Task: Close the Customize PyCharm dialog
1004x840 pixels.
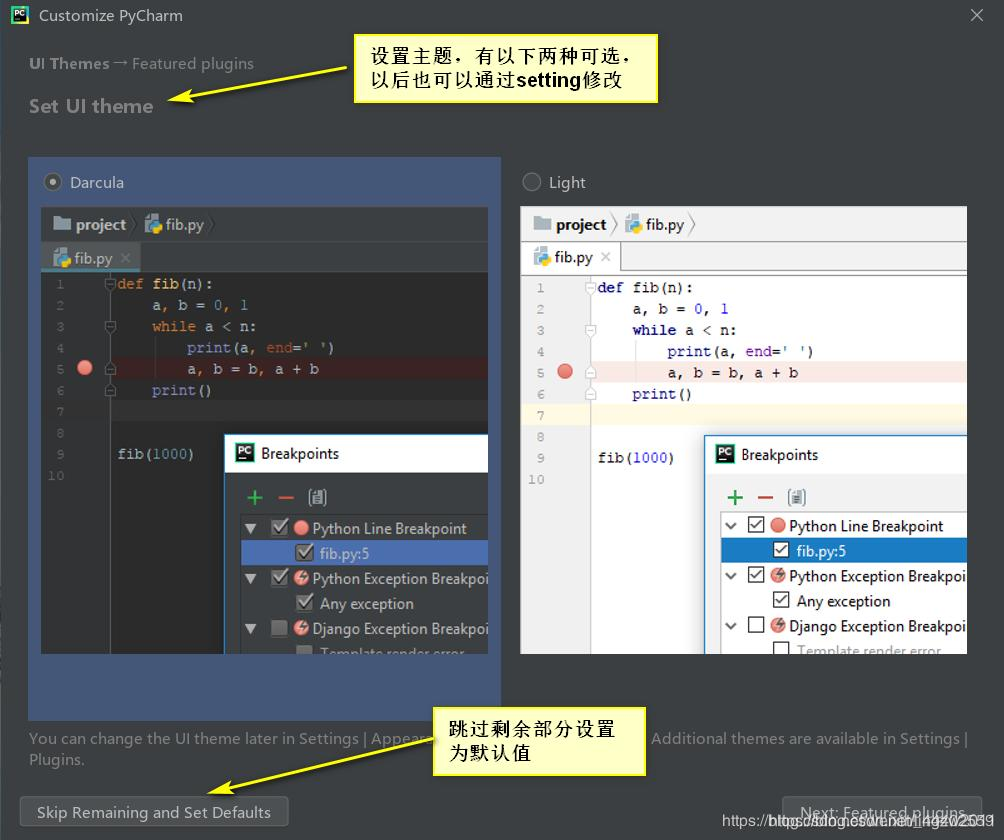Action: 976,15
